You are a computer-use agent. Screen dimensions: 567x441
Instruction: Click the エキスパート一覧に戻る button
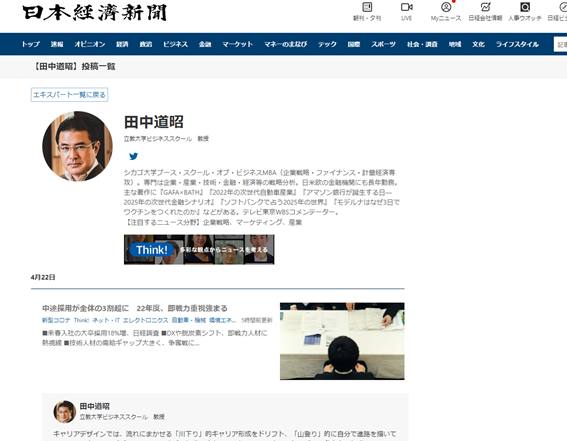coord(69,95)
